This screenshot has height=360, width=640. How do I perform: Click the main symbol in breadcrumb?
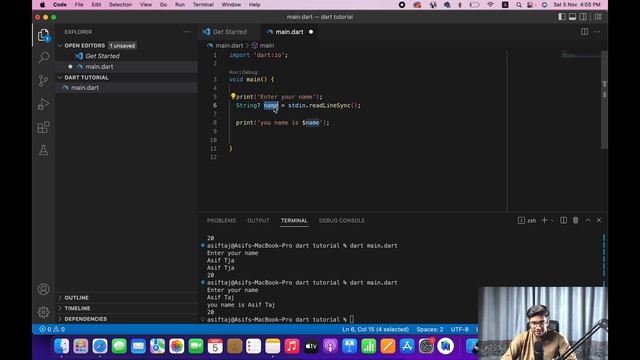click(267, 45)
